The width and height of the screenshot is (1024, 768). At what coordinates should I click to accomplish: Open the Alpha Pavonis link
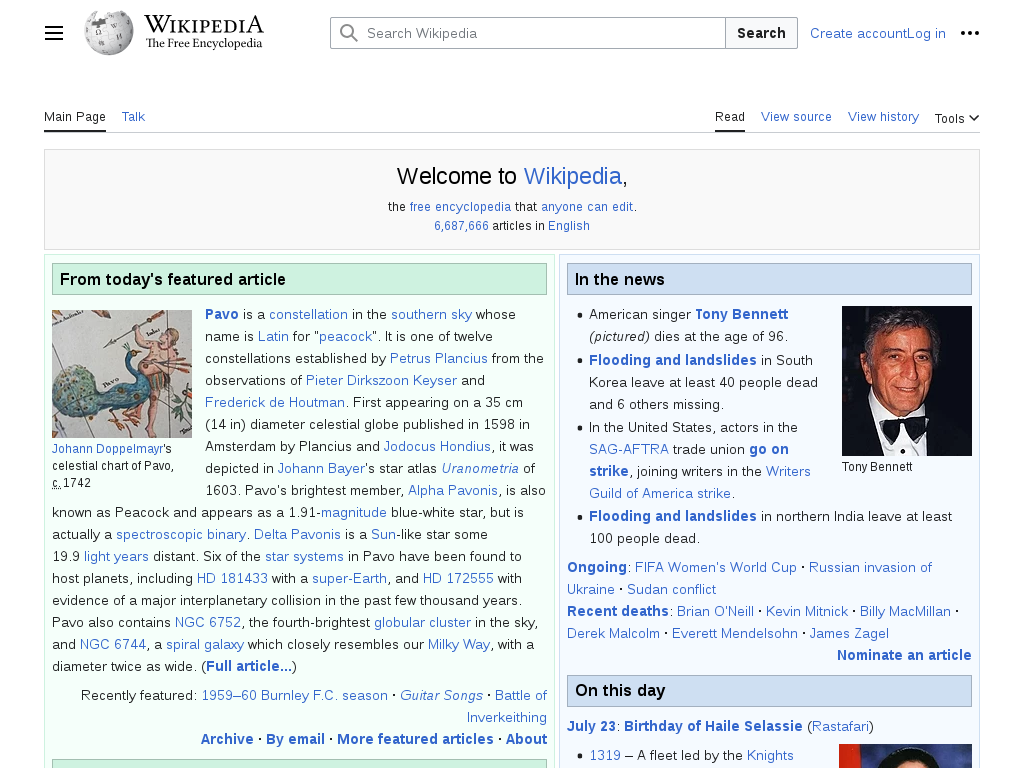tap(453, 490)
